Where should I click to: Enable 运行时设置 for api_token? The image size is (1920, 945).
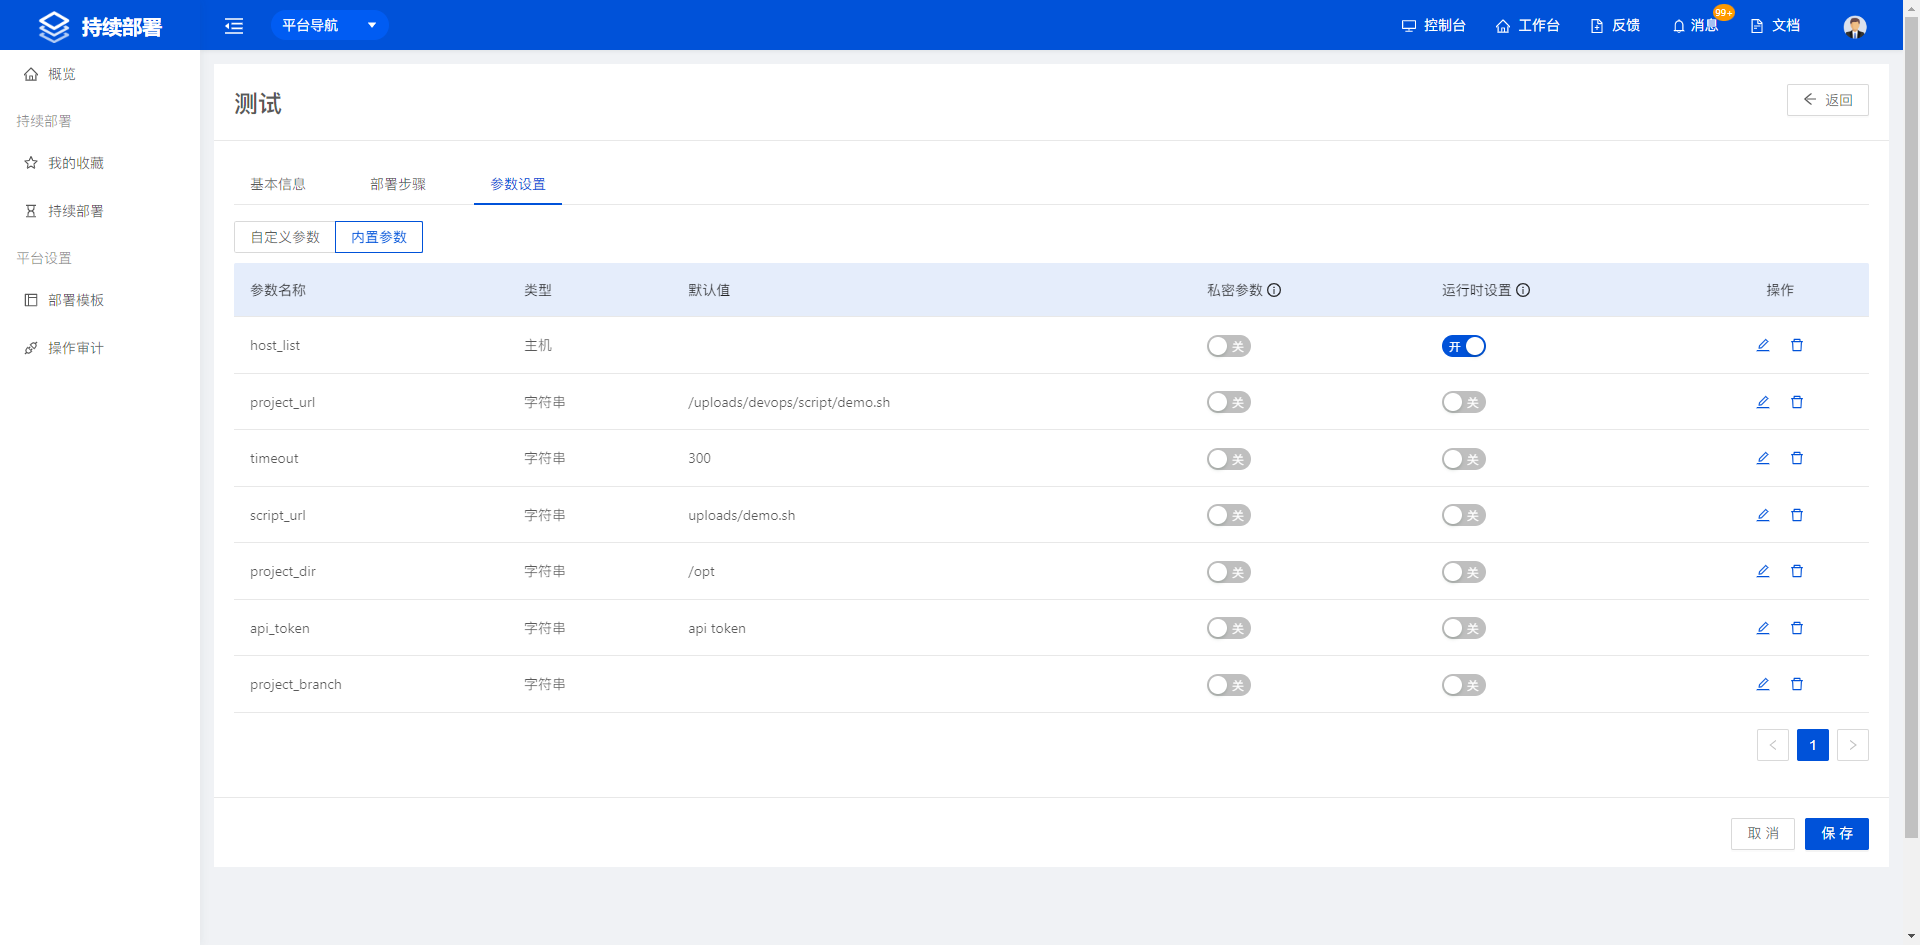coord(1464,628)
